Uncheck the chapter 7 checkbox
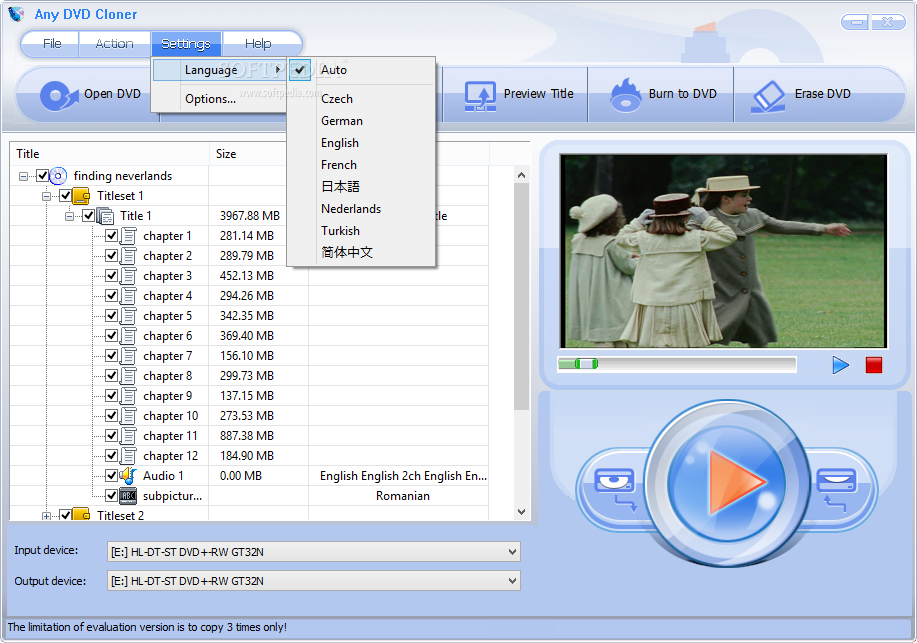The image size is (917, 643). click(x=111, y=356)
